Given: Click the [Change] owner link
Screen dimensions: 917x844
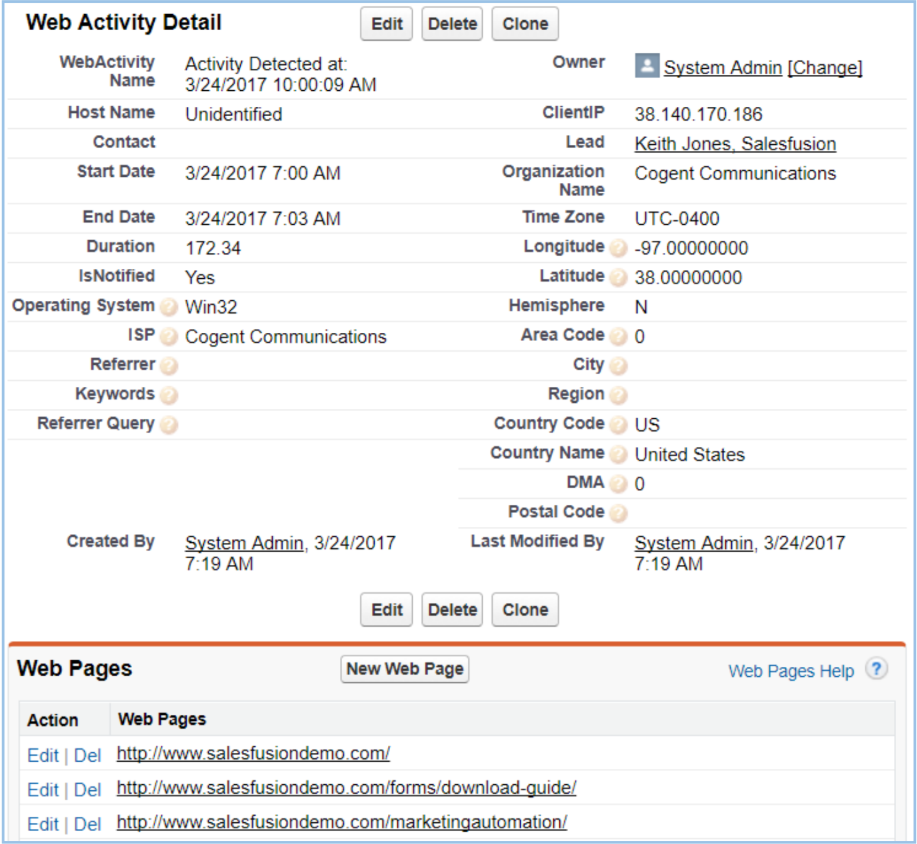Looking at the screenshot, I should point(825,68).
